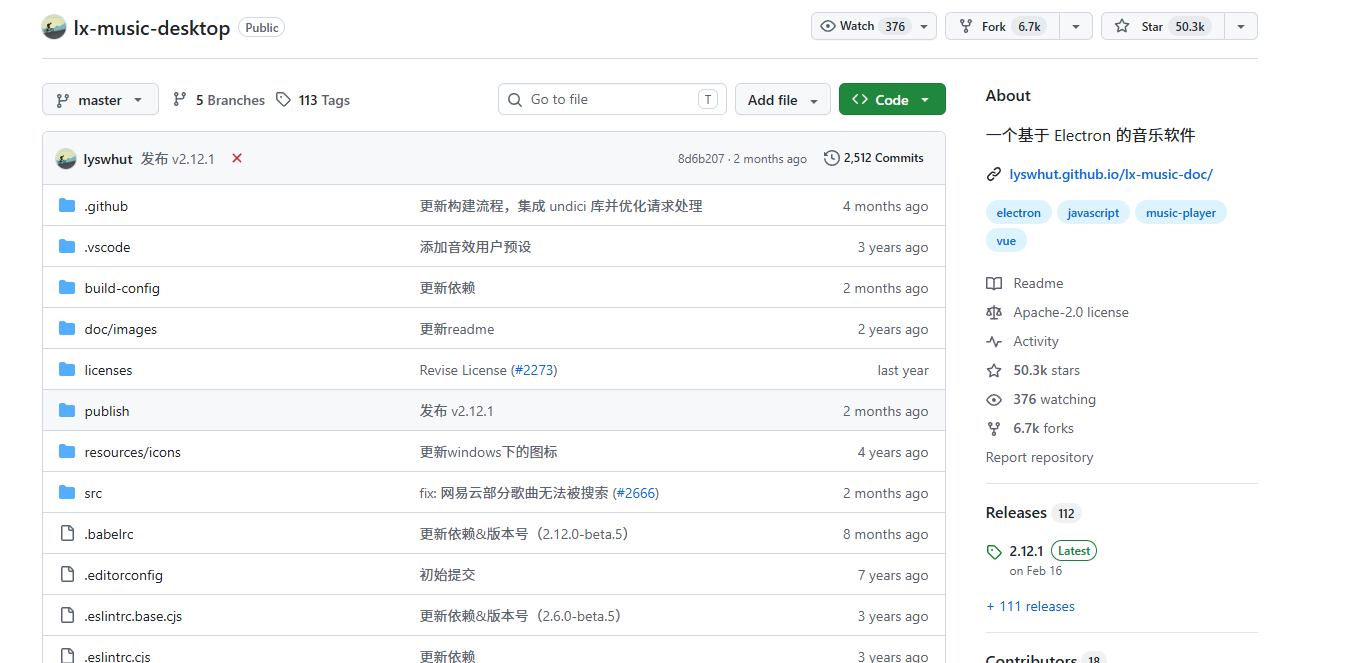
Task: Click the fork icon beside 6.7k forks
Action: pos(993,428)
